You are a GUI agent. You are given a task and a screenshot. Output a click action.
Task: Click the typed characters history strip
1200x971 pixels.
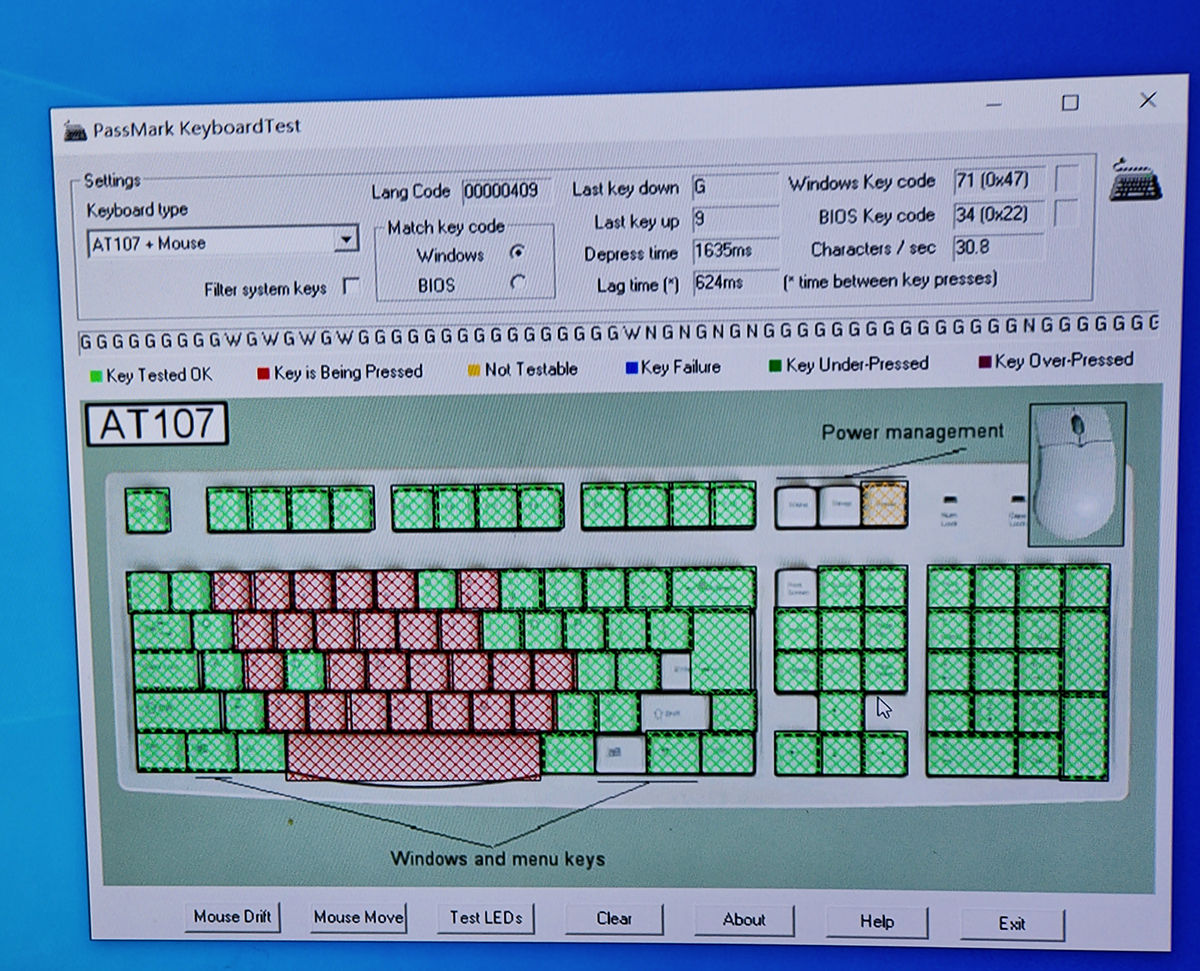pos(618,334)
